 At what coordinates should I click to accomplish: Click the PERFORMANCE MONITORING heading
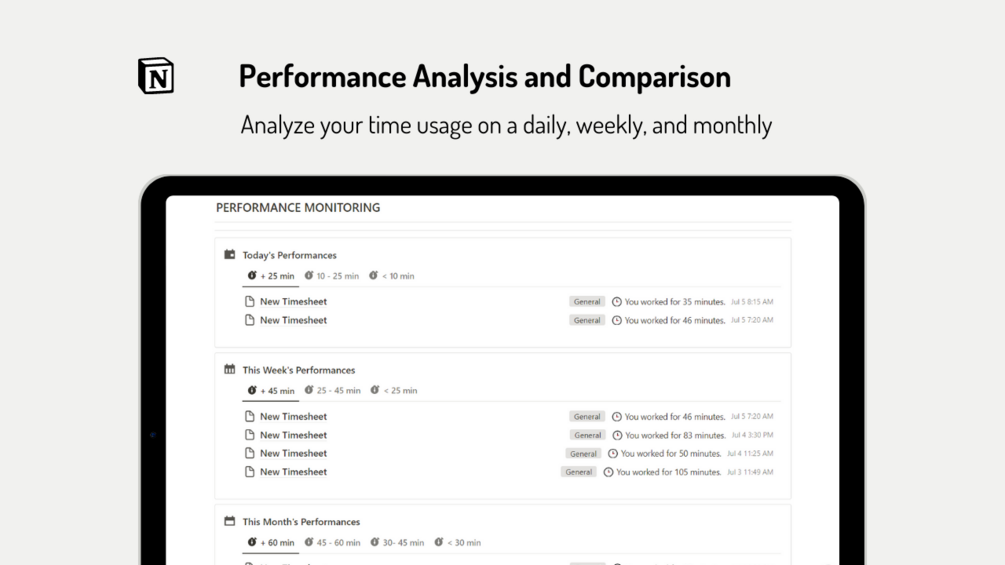click(x=298, y=208)
